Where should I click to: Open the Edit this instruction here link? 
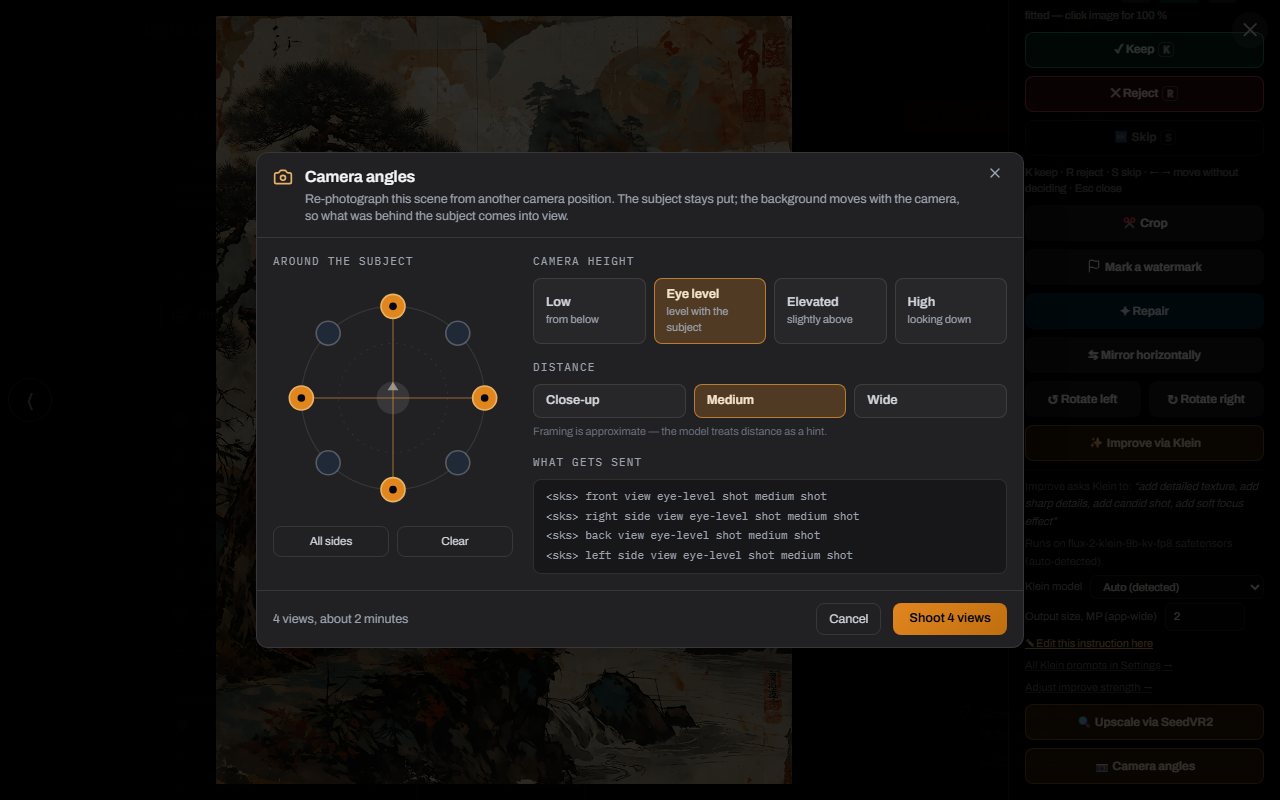[1089, 643]
